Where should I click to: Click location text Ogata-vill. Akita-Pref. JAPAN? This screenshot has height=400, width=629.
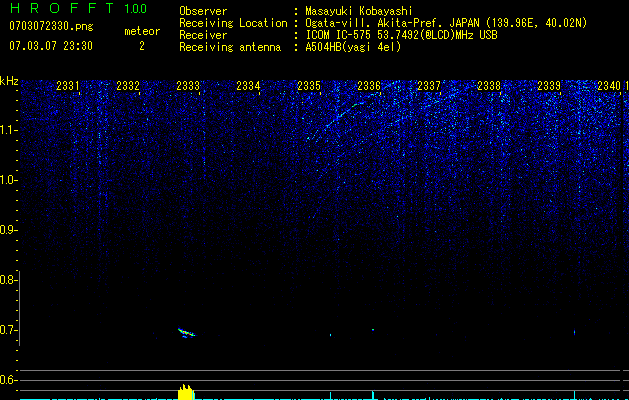[x=392, y=23]
